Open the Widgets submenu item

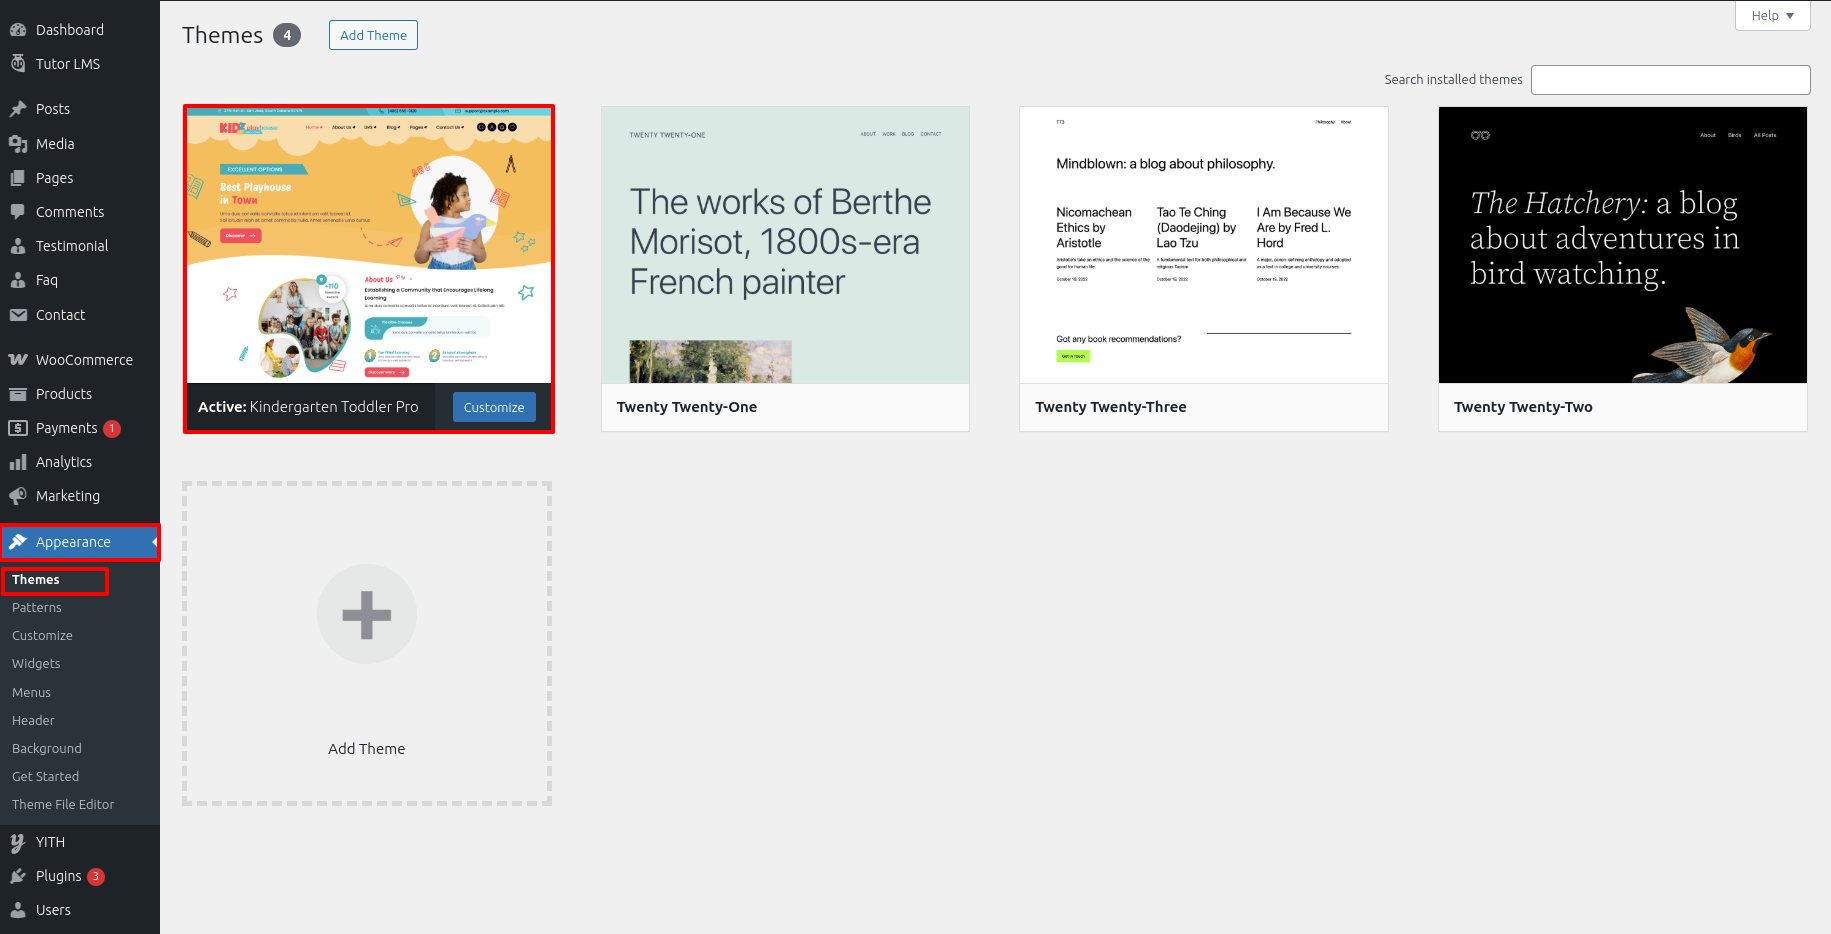36,664
